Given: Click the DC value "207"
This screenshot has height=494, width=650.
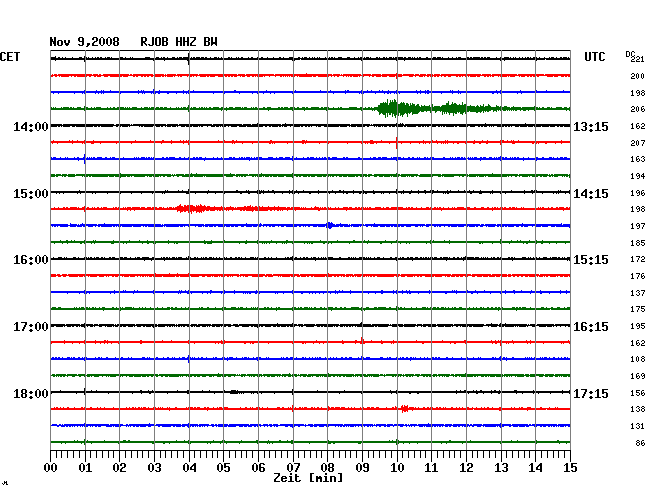Looking at the screenshot, I should tap(638, 143).
